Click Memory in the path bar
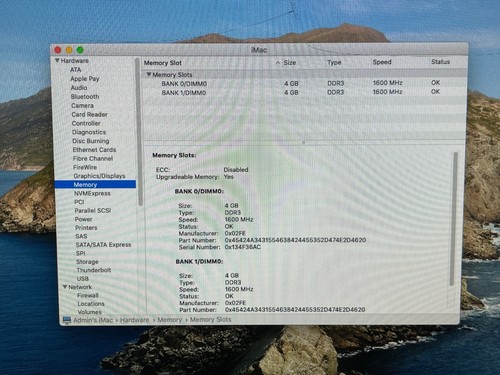 [170, 320]
